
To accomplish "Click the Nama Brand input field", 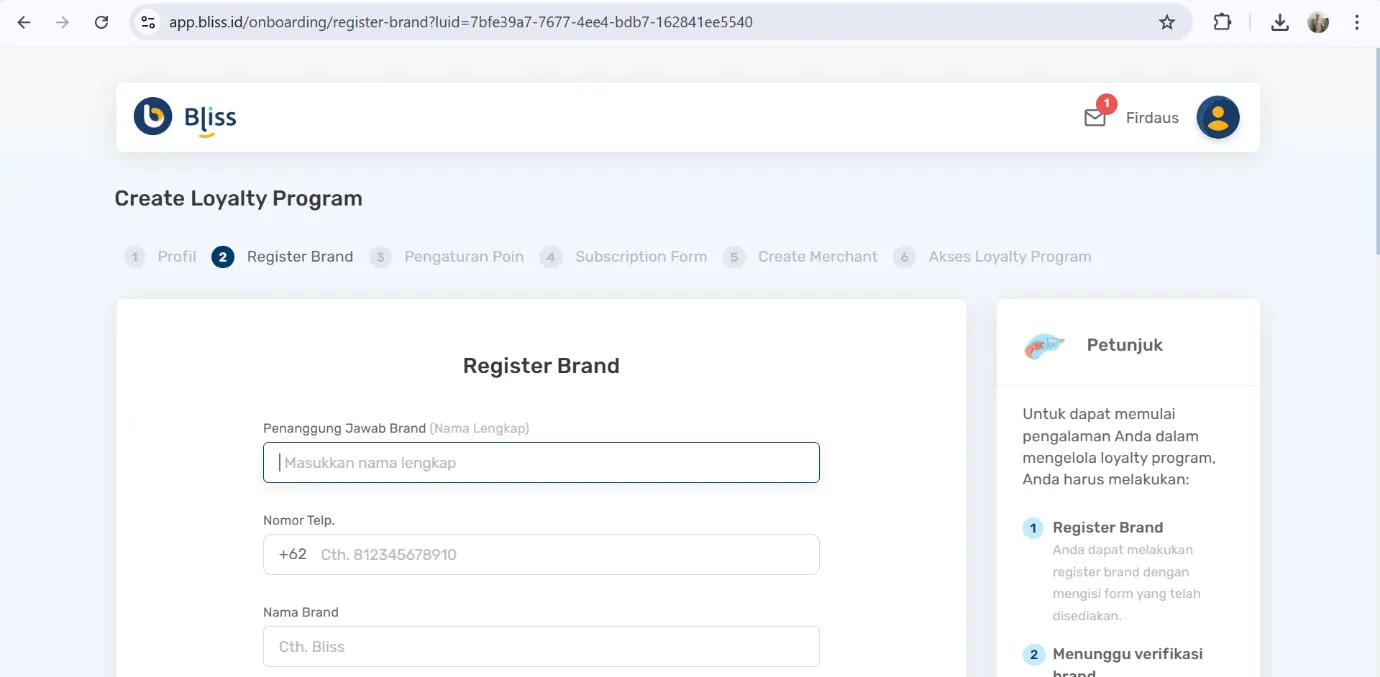I will coord(541,646).
